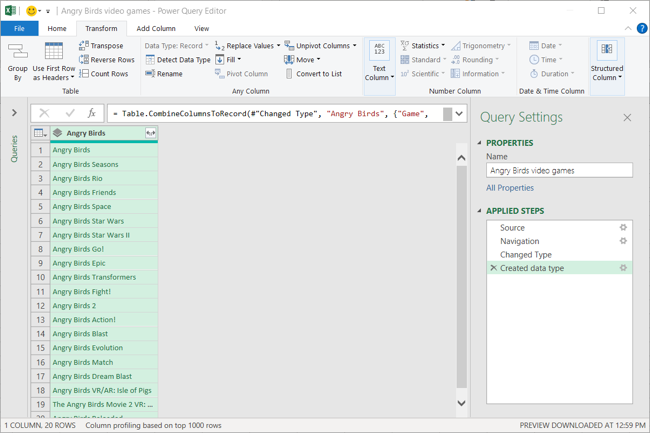Click the query Name input field

click(559, 171)
